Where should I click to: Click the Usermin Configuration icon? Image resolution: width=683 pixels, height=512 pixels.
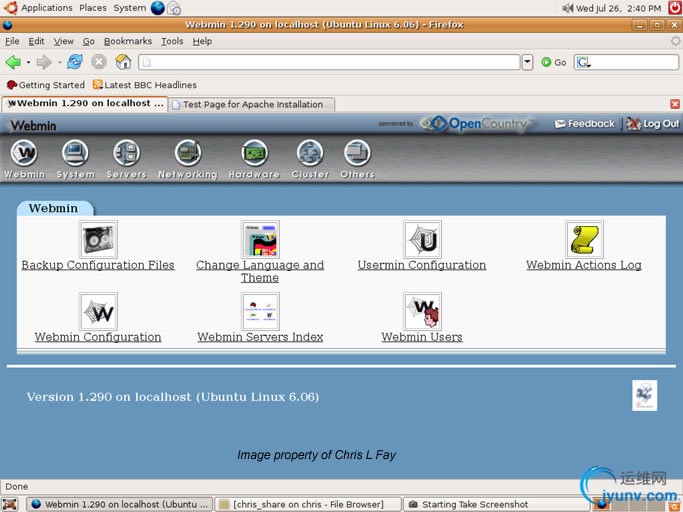click(x=423, y=239)
